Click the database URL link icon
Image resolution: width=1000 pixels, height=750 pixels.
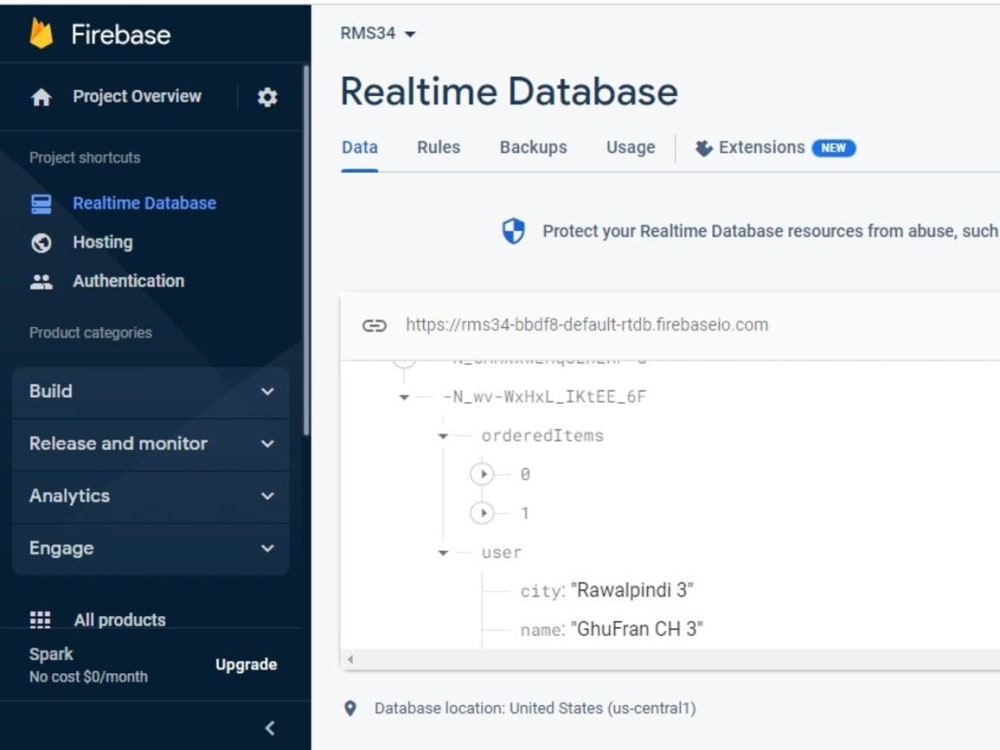coord(374,325)
